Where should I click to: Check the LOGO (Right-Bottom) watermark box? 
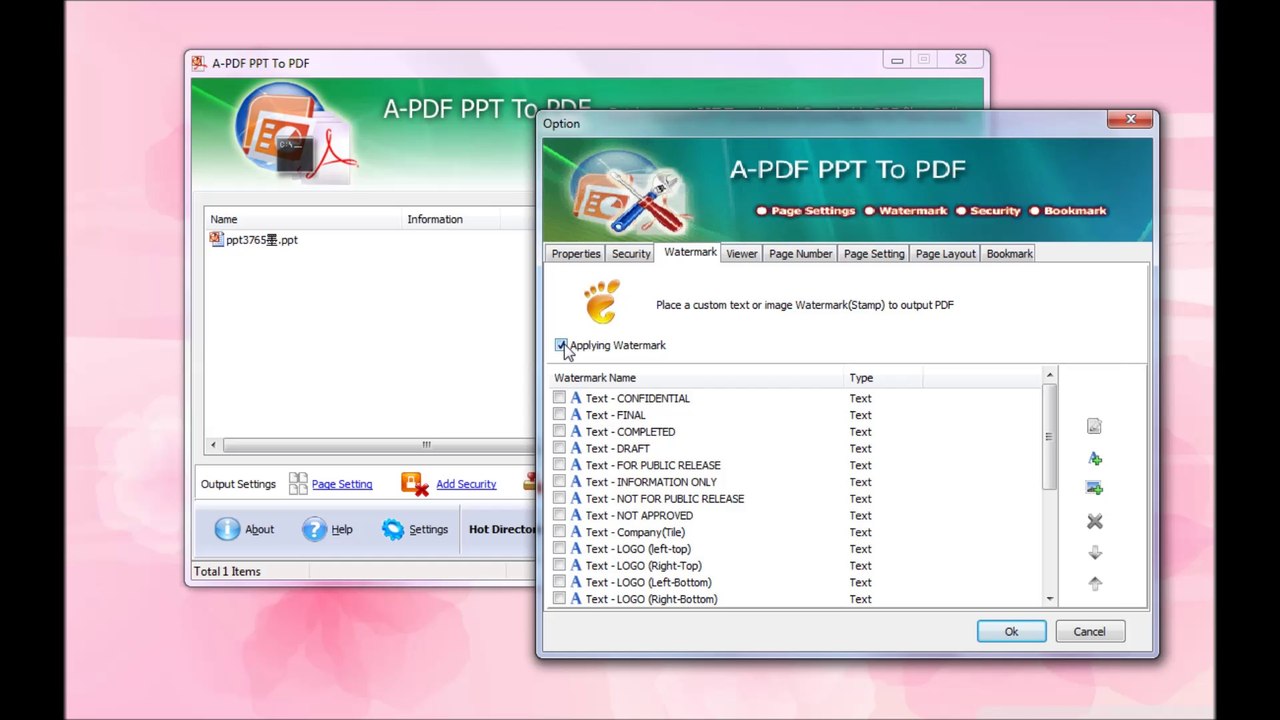point(559,598)
